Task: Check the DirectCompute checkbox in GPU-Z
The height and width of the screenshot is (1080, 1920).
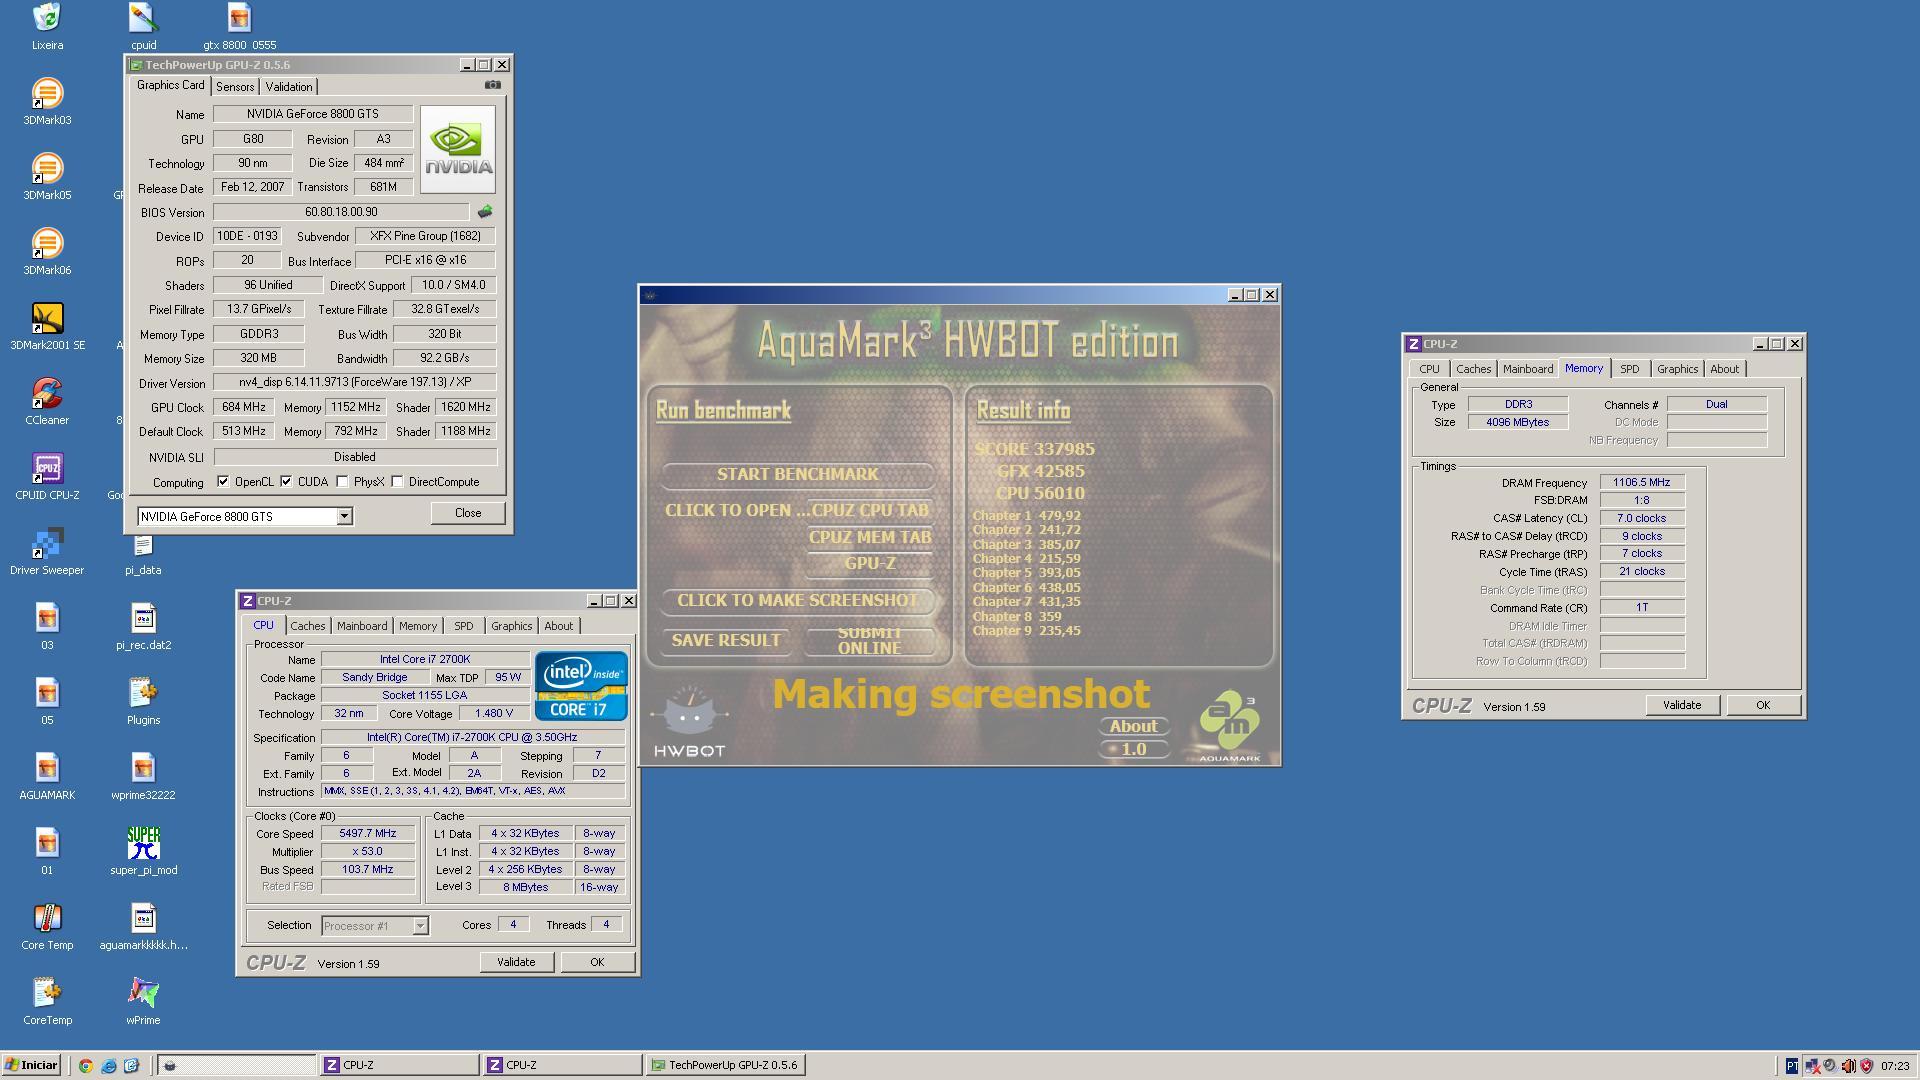Action: (398, 481)
